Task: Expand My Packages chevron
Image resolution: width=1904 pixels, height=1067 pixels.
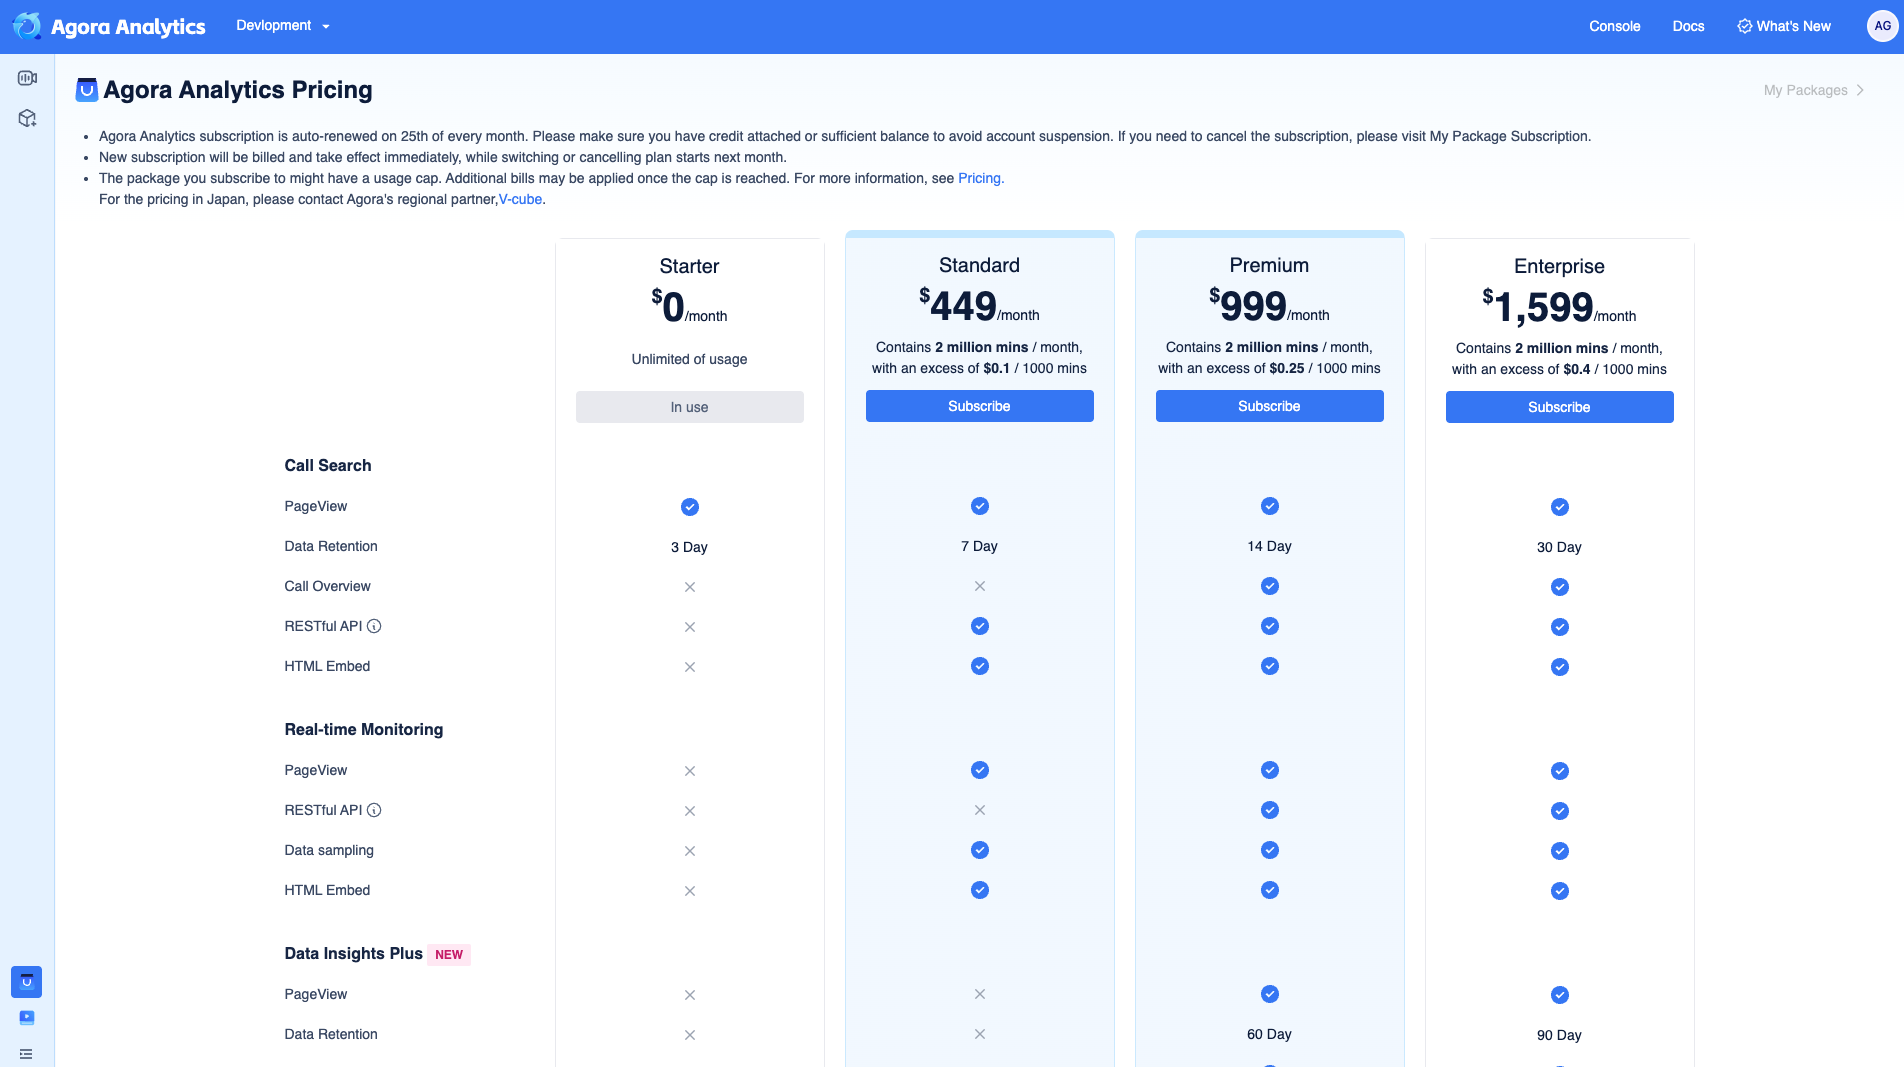Action: [1860, 90]
